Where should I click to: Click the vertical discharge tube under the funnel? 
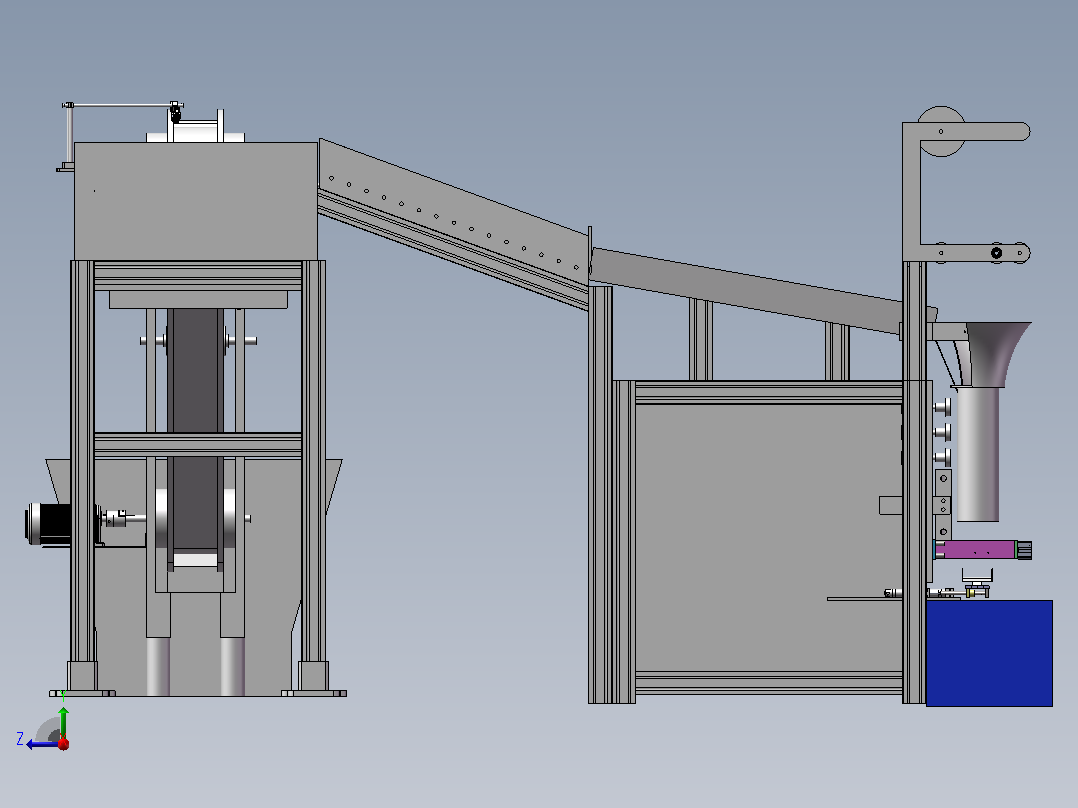(978, 454)
